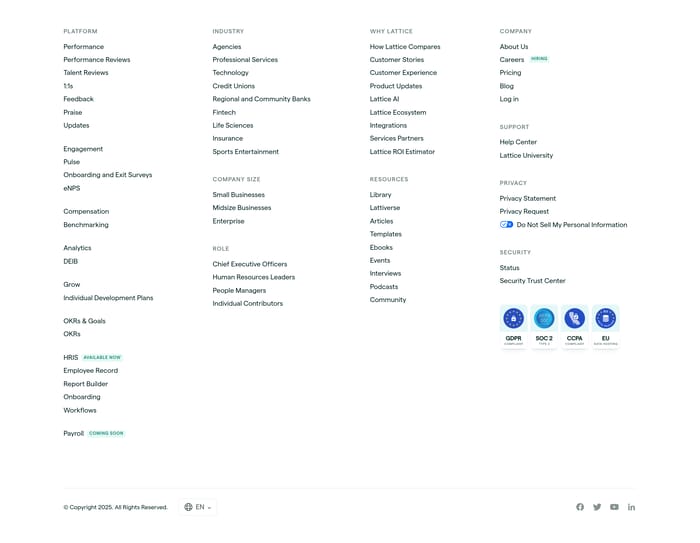The height and width of the screenshot is (543, 700).
Task: Open Regional and Community Banks industry
Action: [x=261, y=99]
